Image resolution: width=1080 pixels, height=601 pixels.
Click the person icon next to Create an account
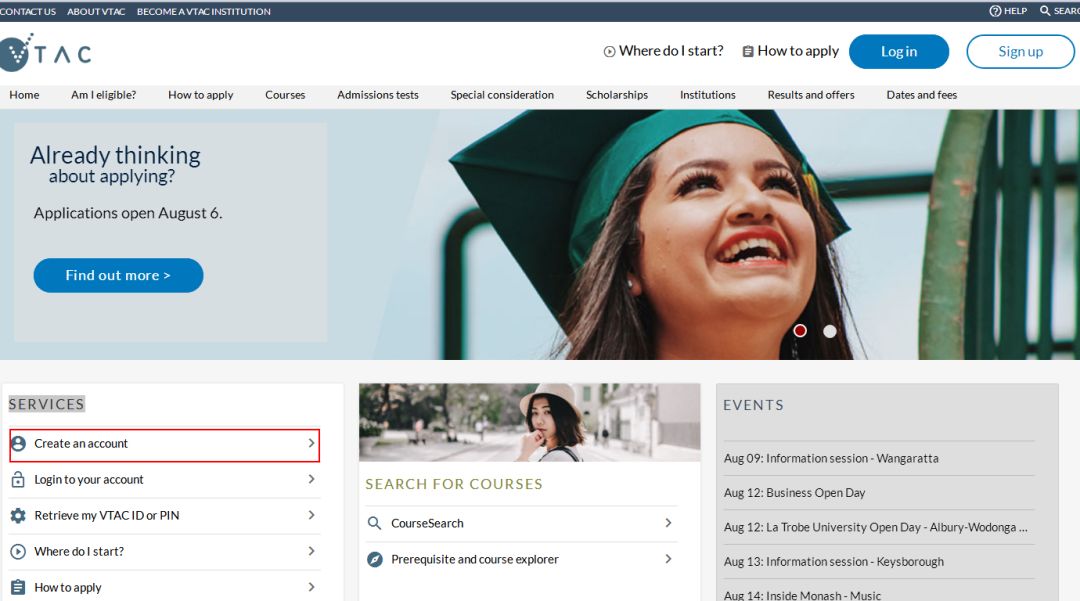19,443
